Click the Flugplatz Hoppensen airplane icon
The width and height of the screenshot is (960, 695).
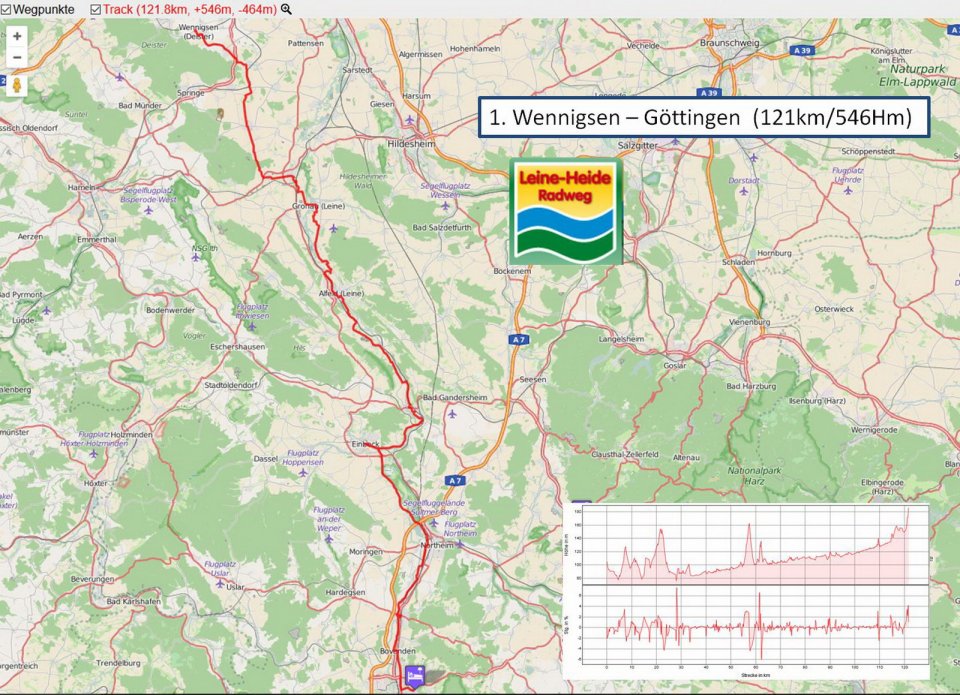(303, 473)
